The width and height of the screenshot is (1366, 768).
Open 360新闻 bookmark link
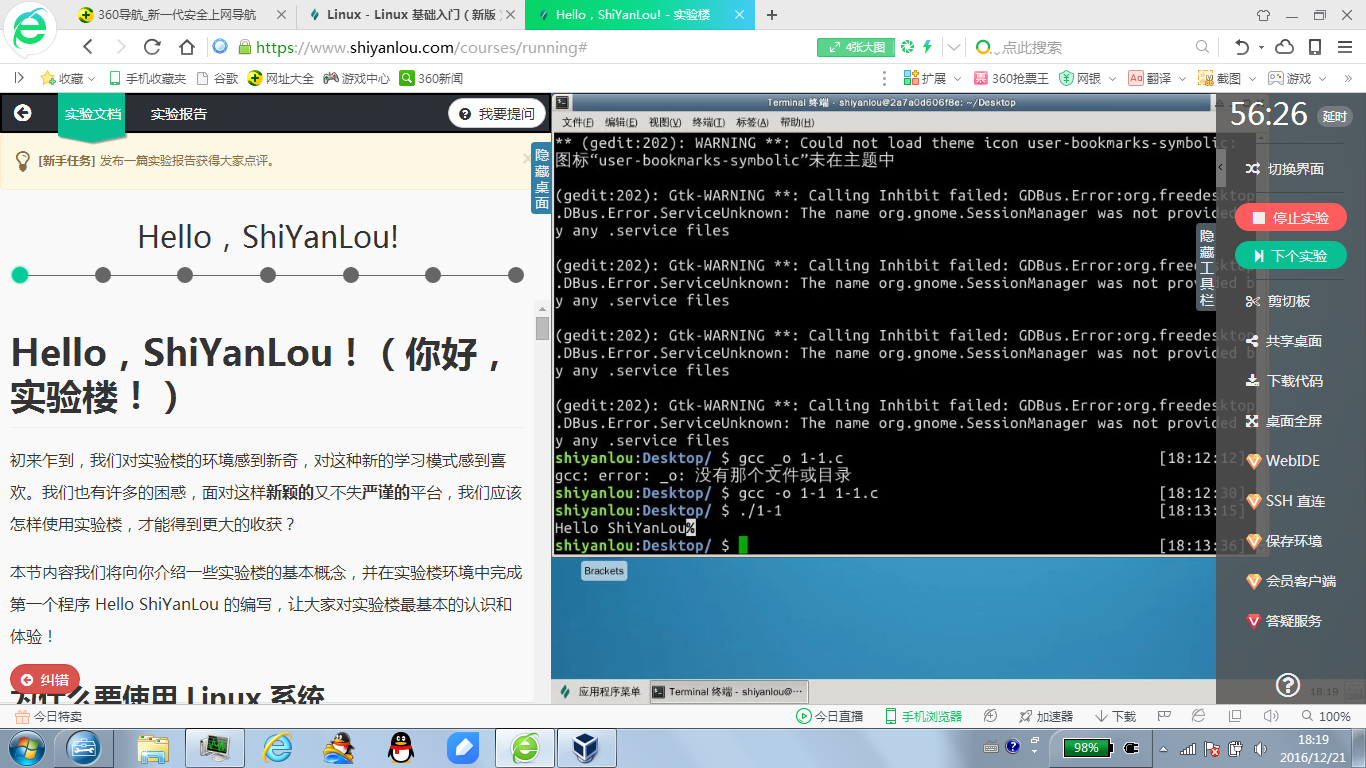[431, 78]
